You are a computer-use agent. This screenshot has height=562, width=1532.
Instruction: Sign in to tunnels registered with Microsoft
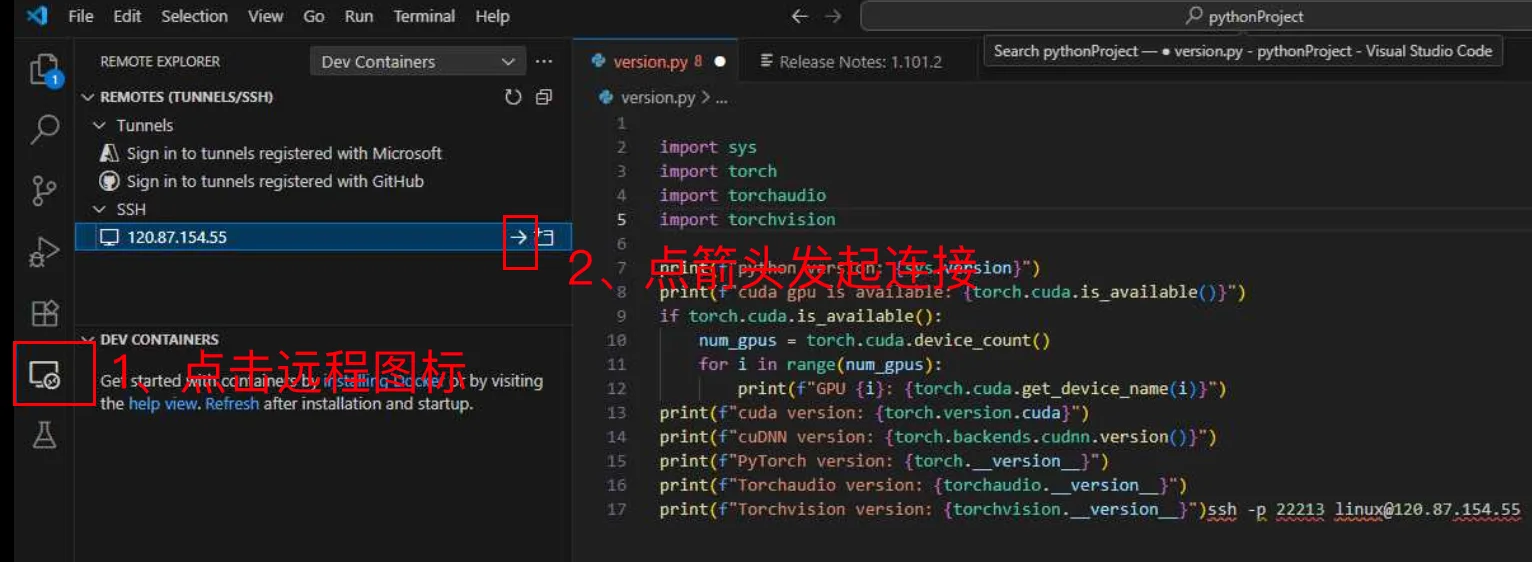coord(284,153)
